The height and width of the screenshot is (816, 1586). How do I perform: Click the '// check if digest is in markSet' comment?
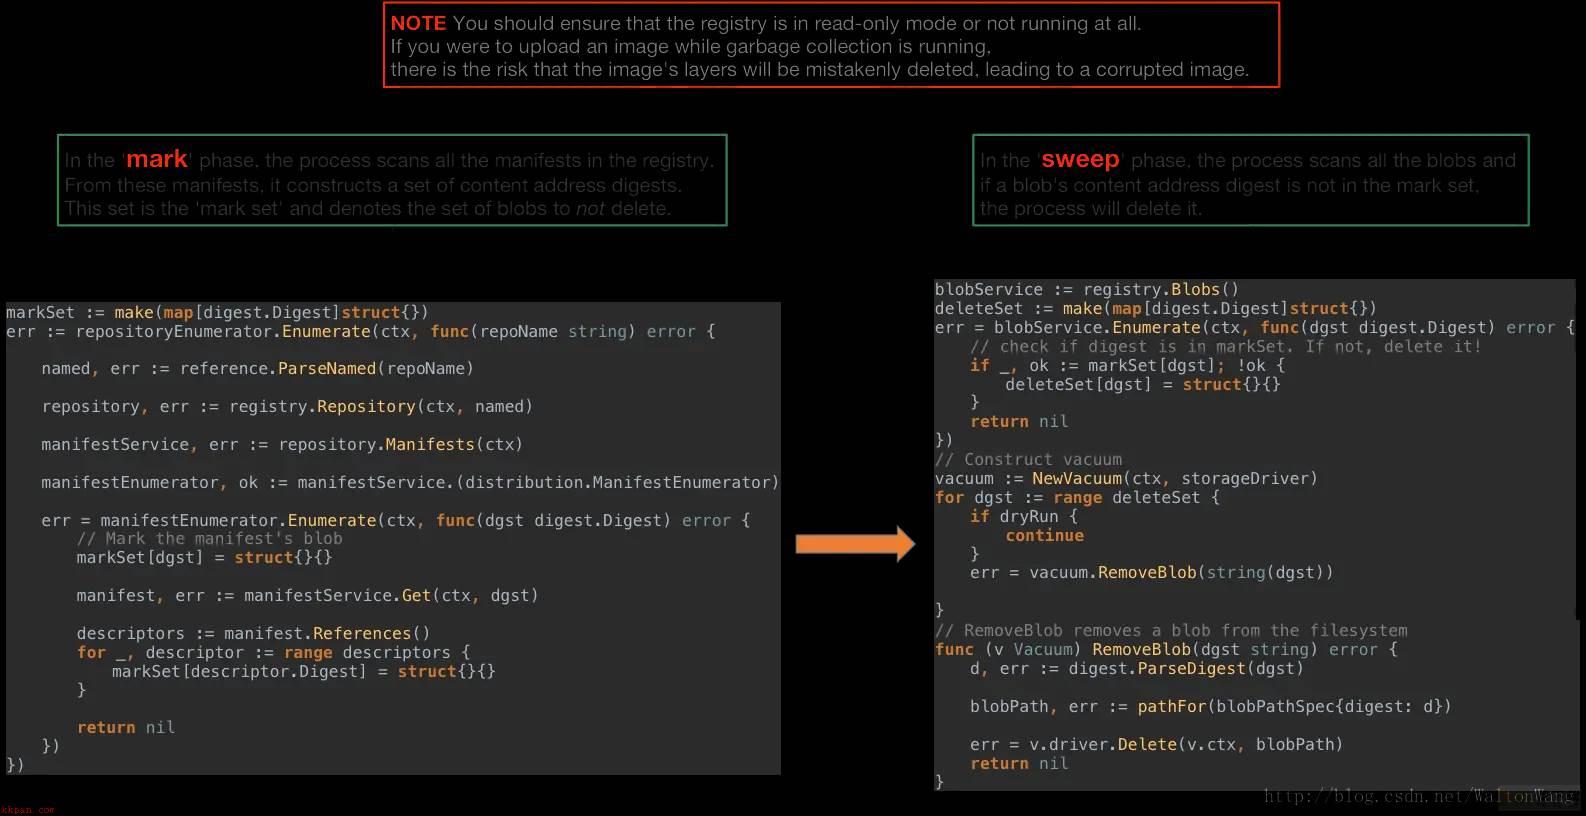click(x=1225, y=346)
